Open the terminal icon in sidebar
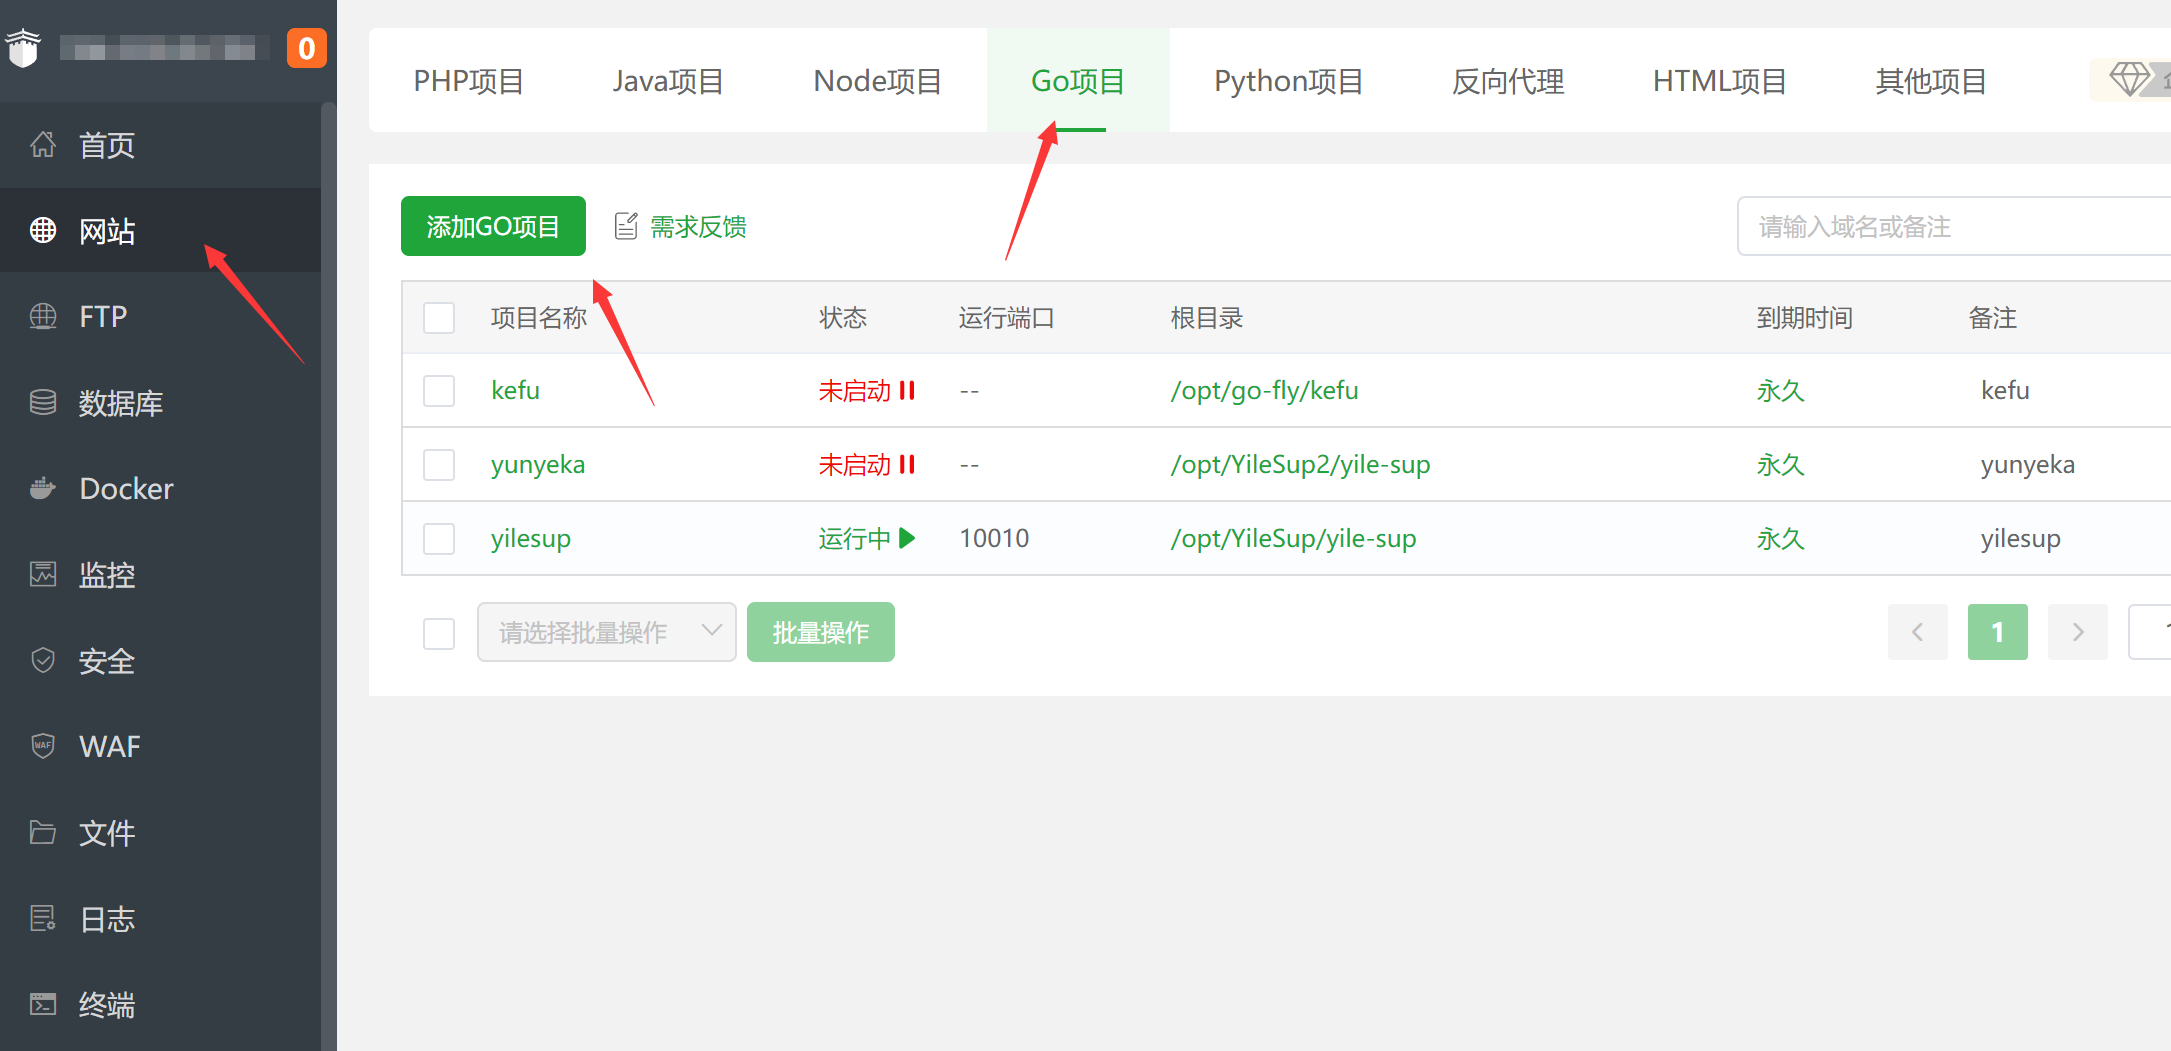This screenshot has height=1051, width=2171. pos(43,1004)
